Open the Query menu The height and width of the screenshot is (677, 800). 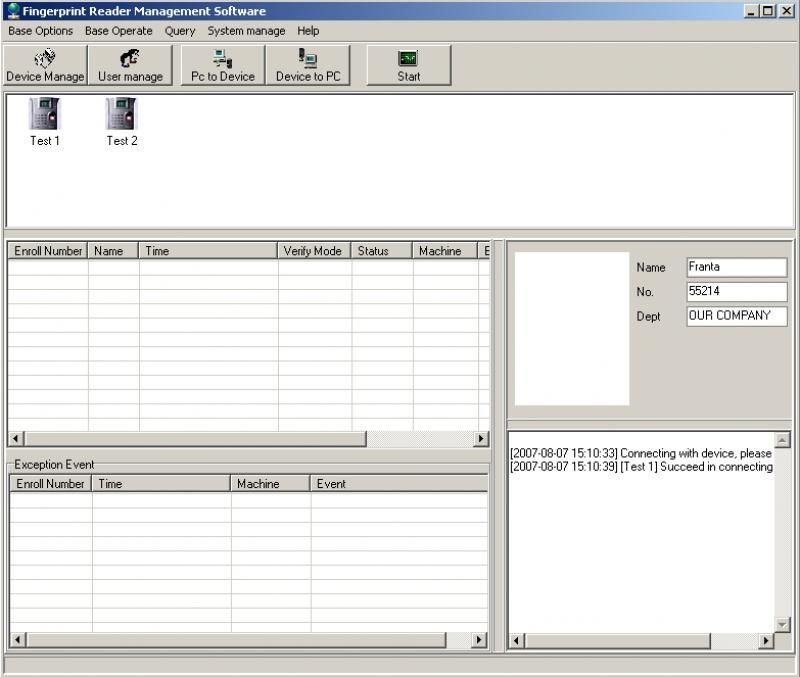pos(180,31)
